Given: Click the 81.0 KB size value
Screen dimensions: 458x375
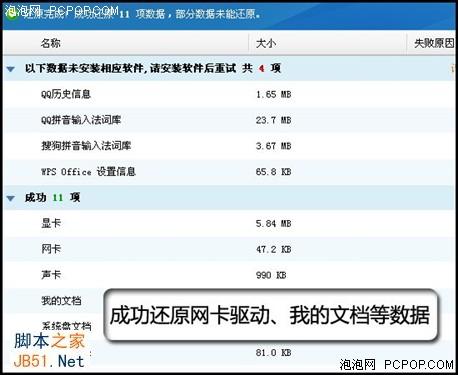Looking at the screenshot, I should coord(274,353).
